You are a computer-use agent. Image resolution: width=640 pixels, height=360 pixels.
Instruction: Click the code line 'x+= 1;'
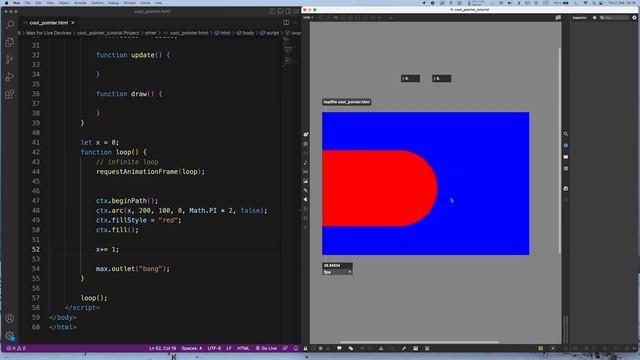click(107, 249)
